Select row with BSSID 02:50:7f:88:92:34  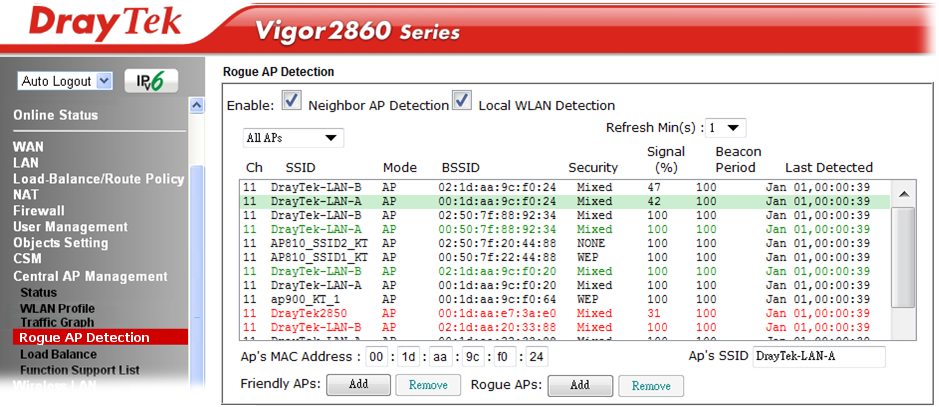[x=564, y=215]
